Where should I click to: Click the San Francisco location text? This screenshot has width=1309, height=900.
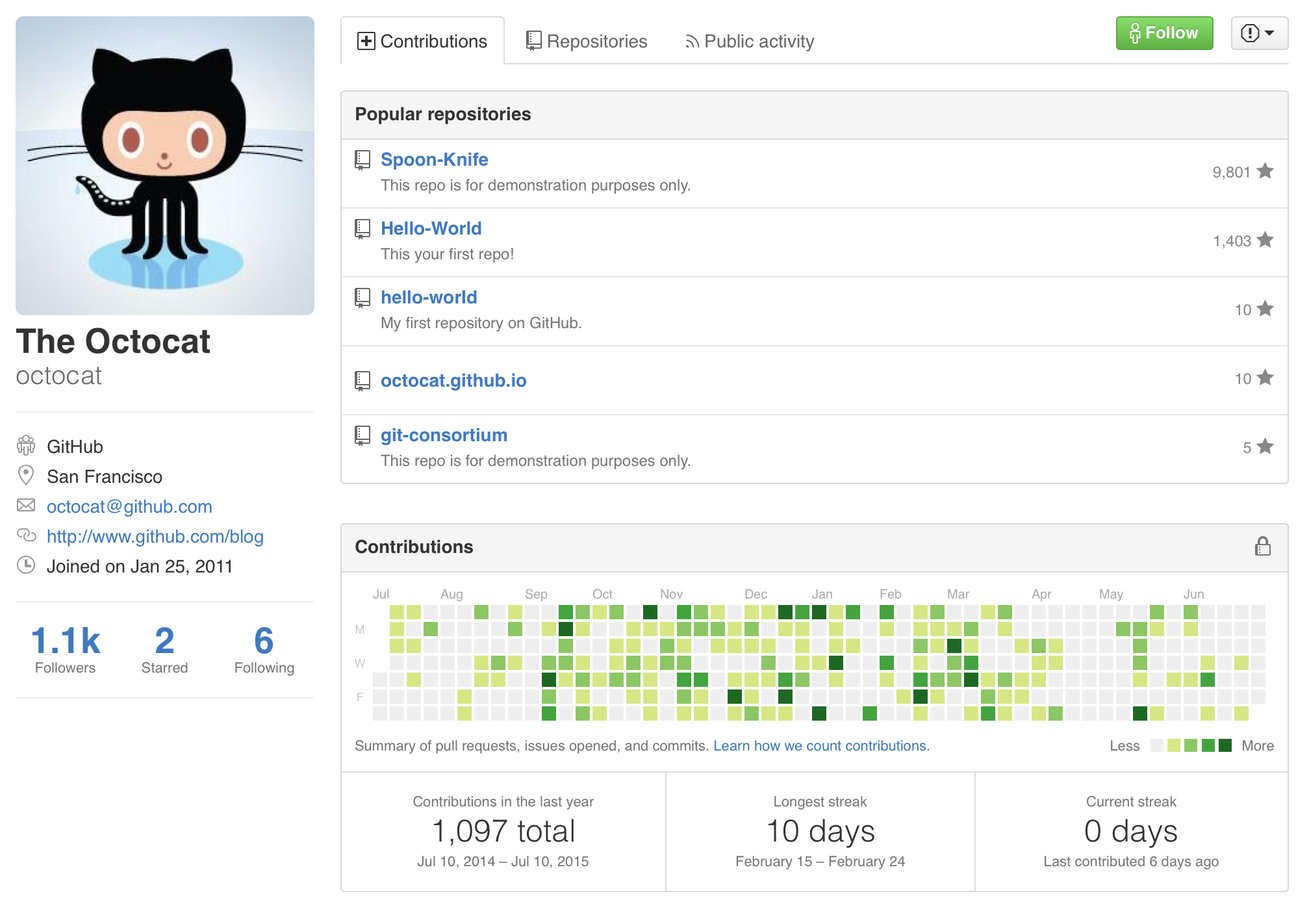[104, 477]
